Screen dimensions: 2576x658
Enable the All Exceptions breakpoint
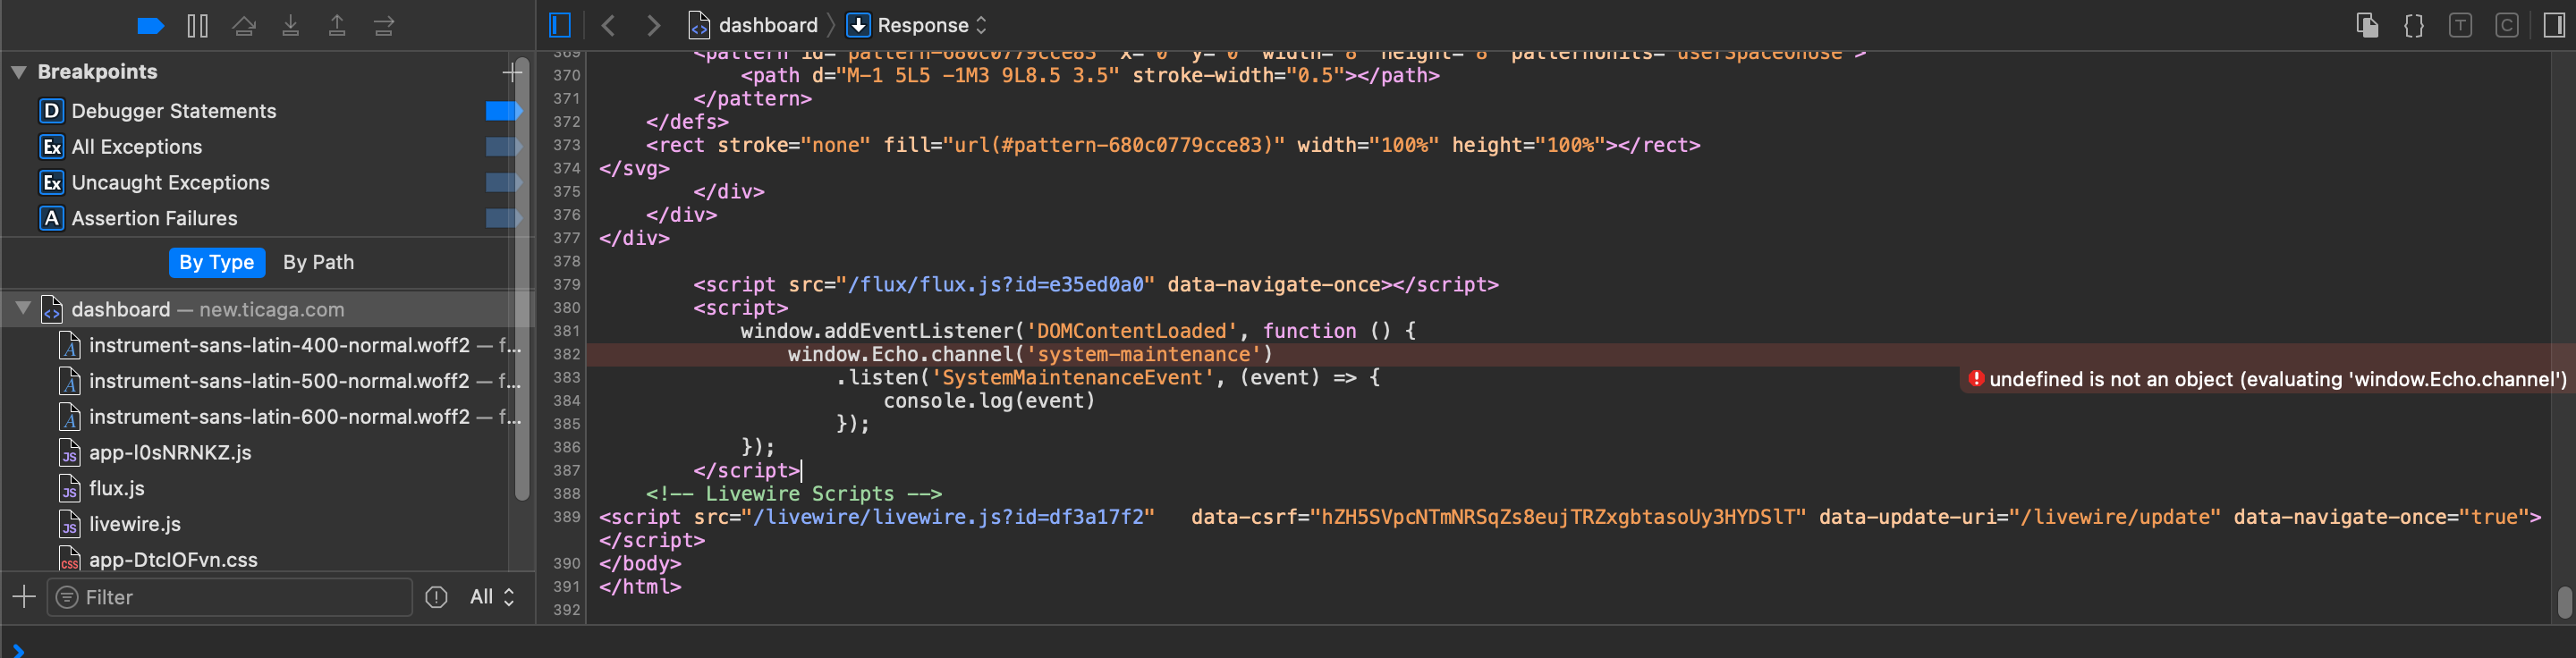click(503, 147)
